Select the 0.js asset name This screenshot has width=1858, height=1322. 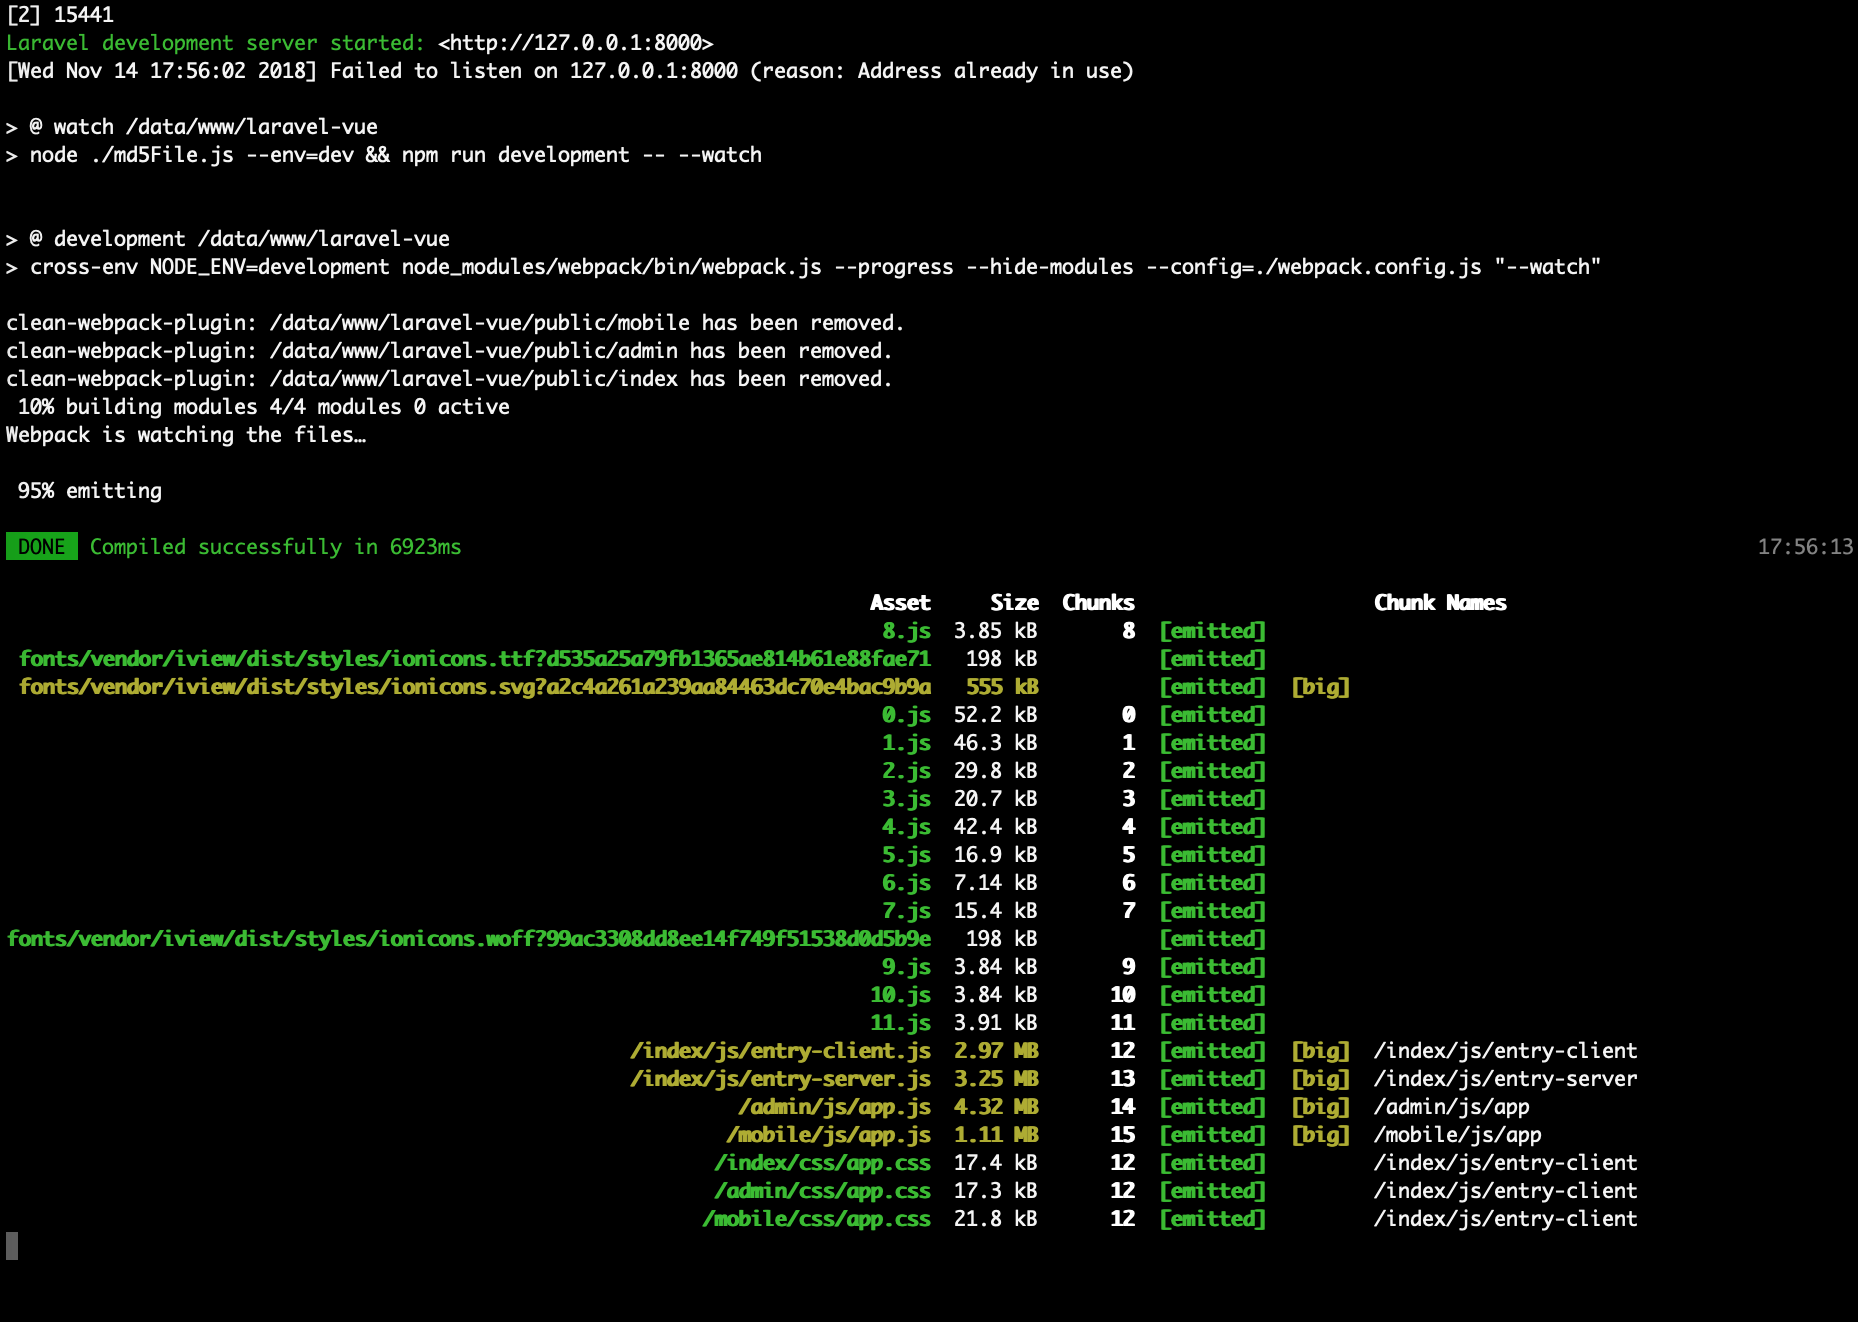(906, 715)
